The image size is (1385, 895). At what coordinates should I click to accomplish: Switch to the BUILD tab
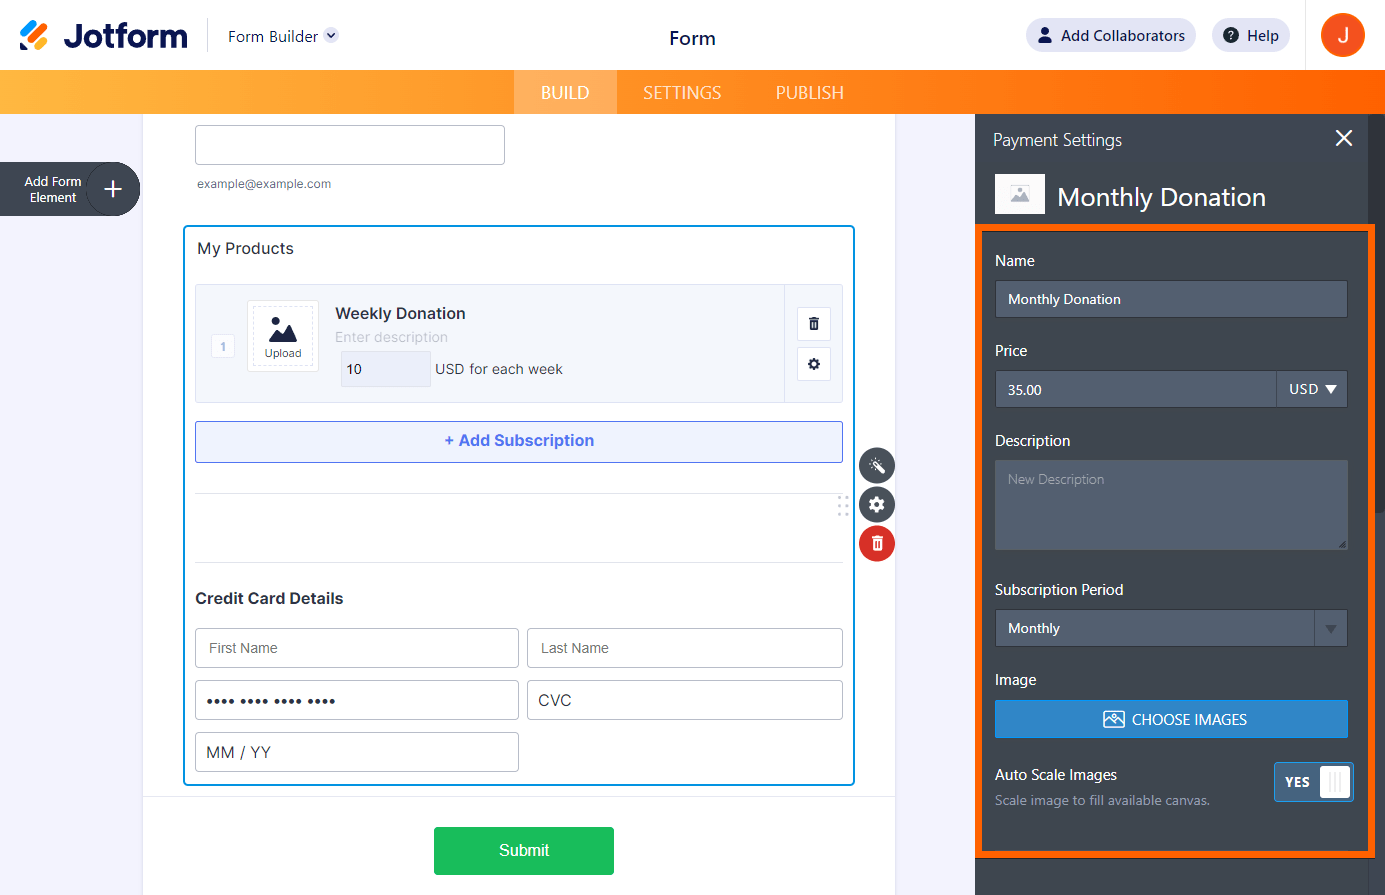point(565,92)
